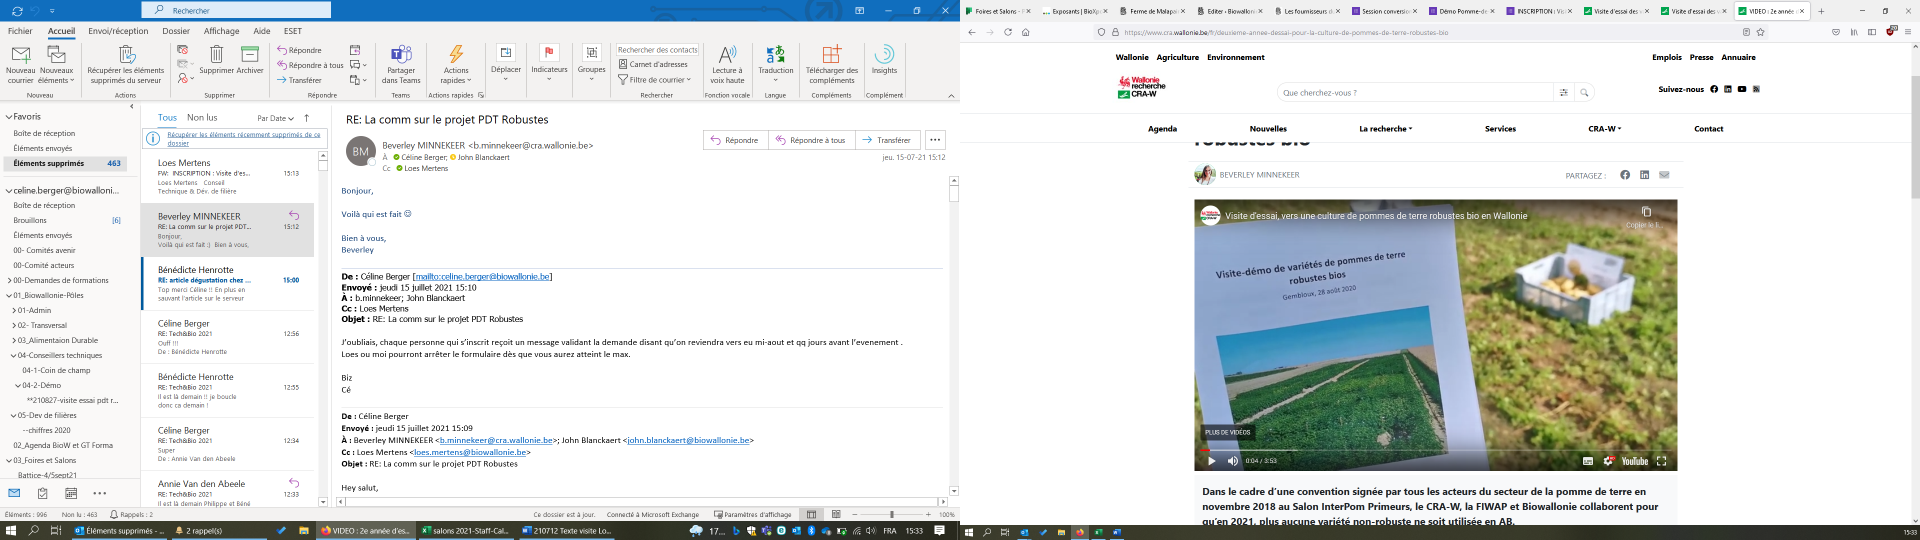1920x540 pixels.
Task: Open the Déplacer dropdown
Action: tap(506, 62)
